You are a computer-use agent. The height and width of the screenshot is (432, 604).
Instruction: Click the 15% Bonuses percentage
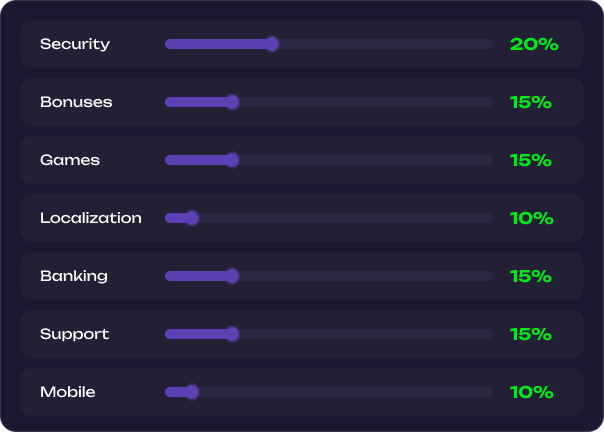click(x=531, y=102)
